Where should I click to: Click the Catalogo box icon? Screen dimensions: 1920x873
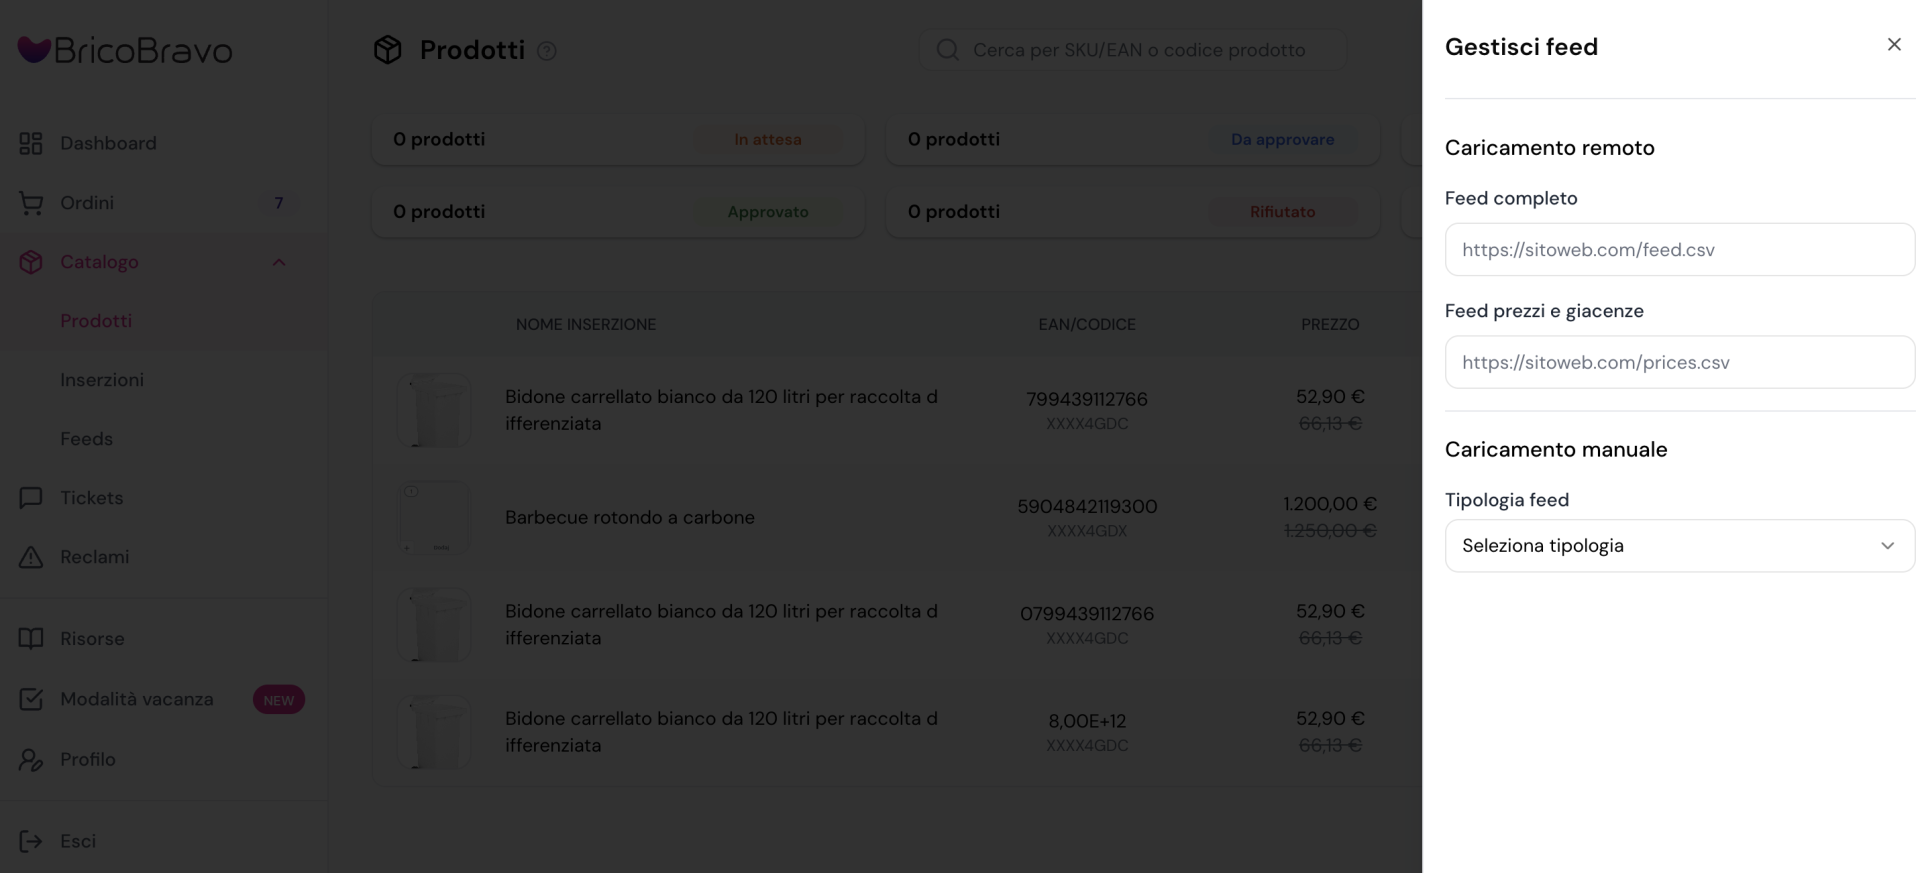(31, 262)
